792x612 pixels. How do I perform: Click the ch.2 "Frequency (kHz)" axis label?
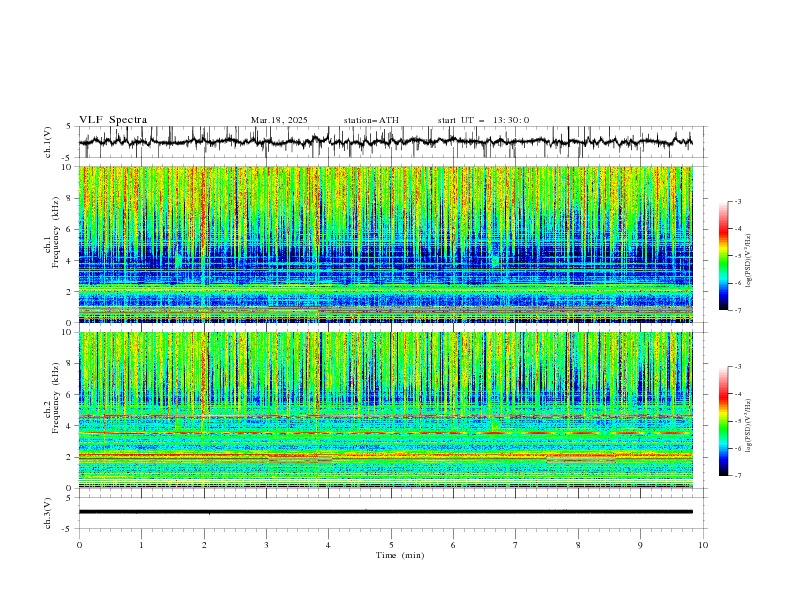click(x=55, y=398)
